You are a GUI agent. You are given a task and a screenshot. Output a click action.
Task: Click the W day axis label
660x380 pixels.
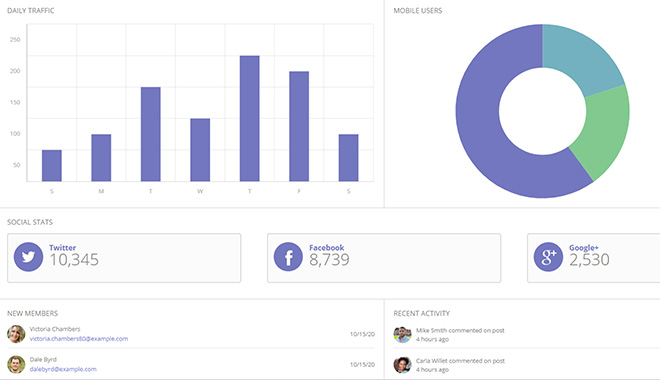tap(200, 191)
